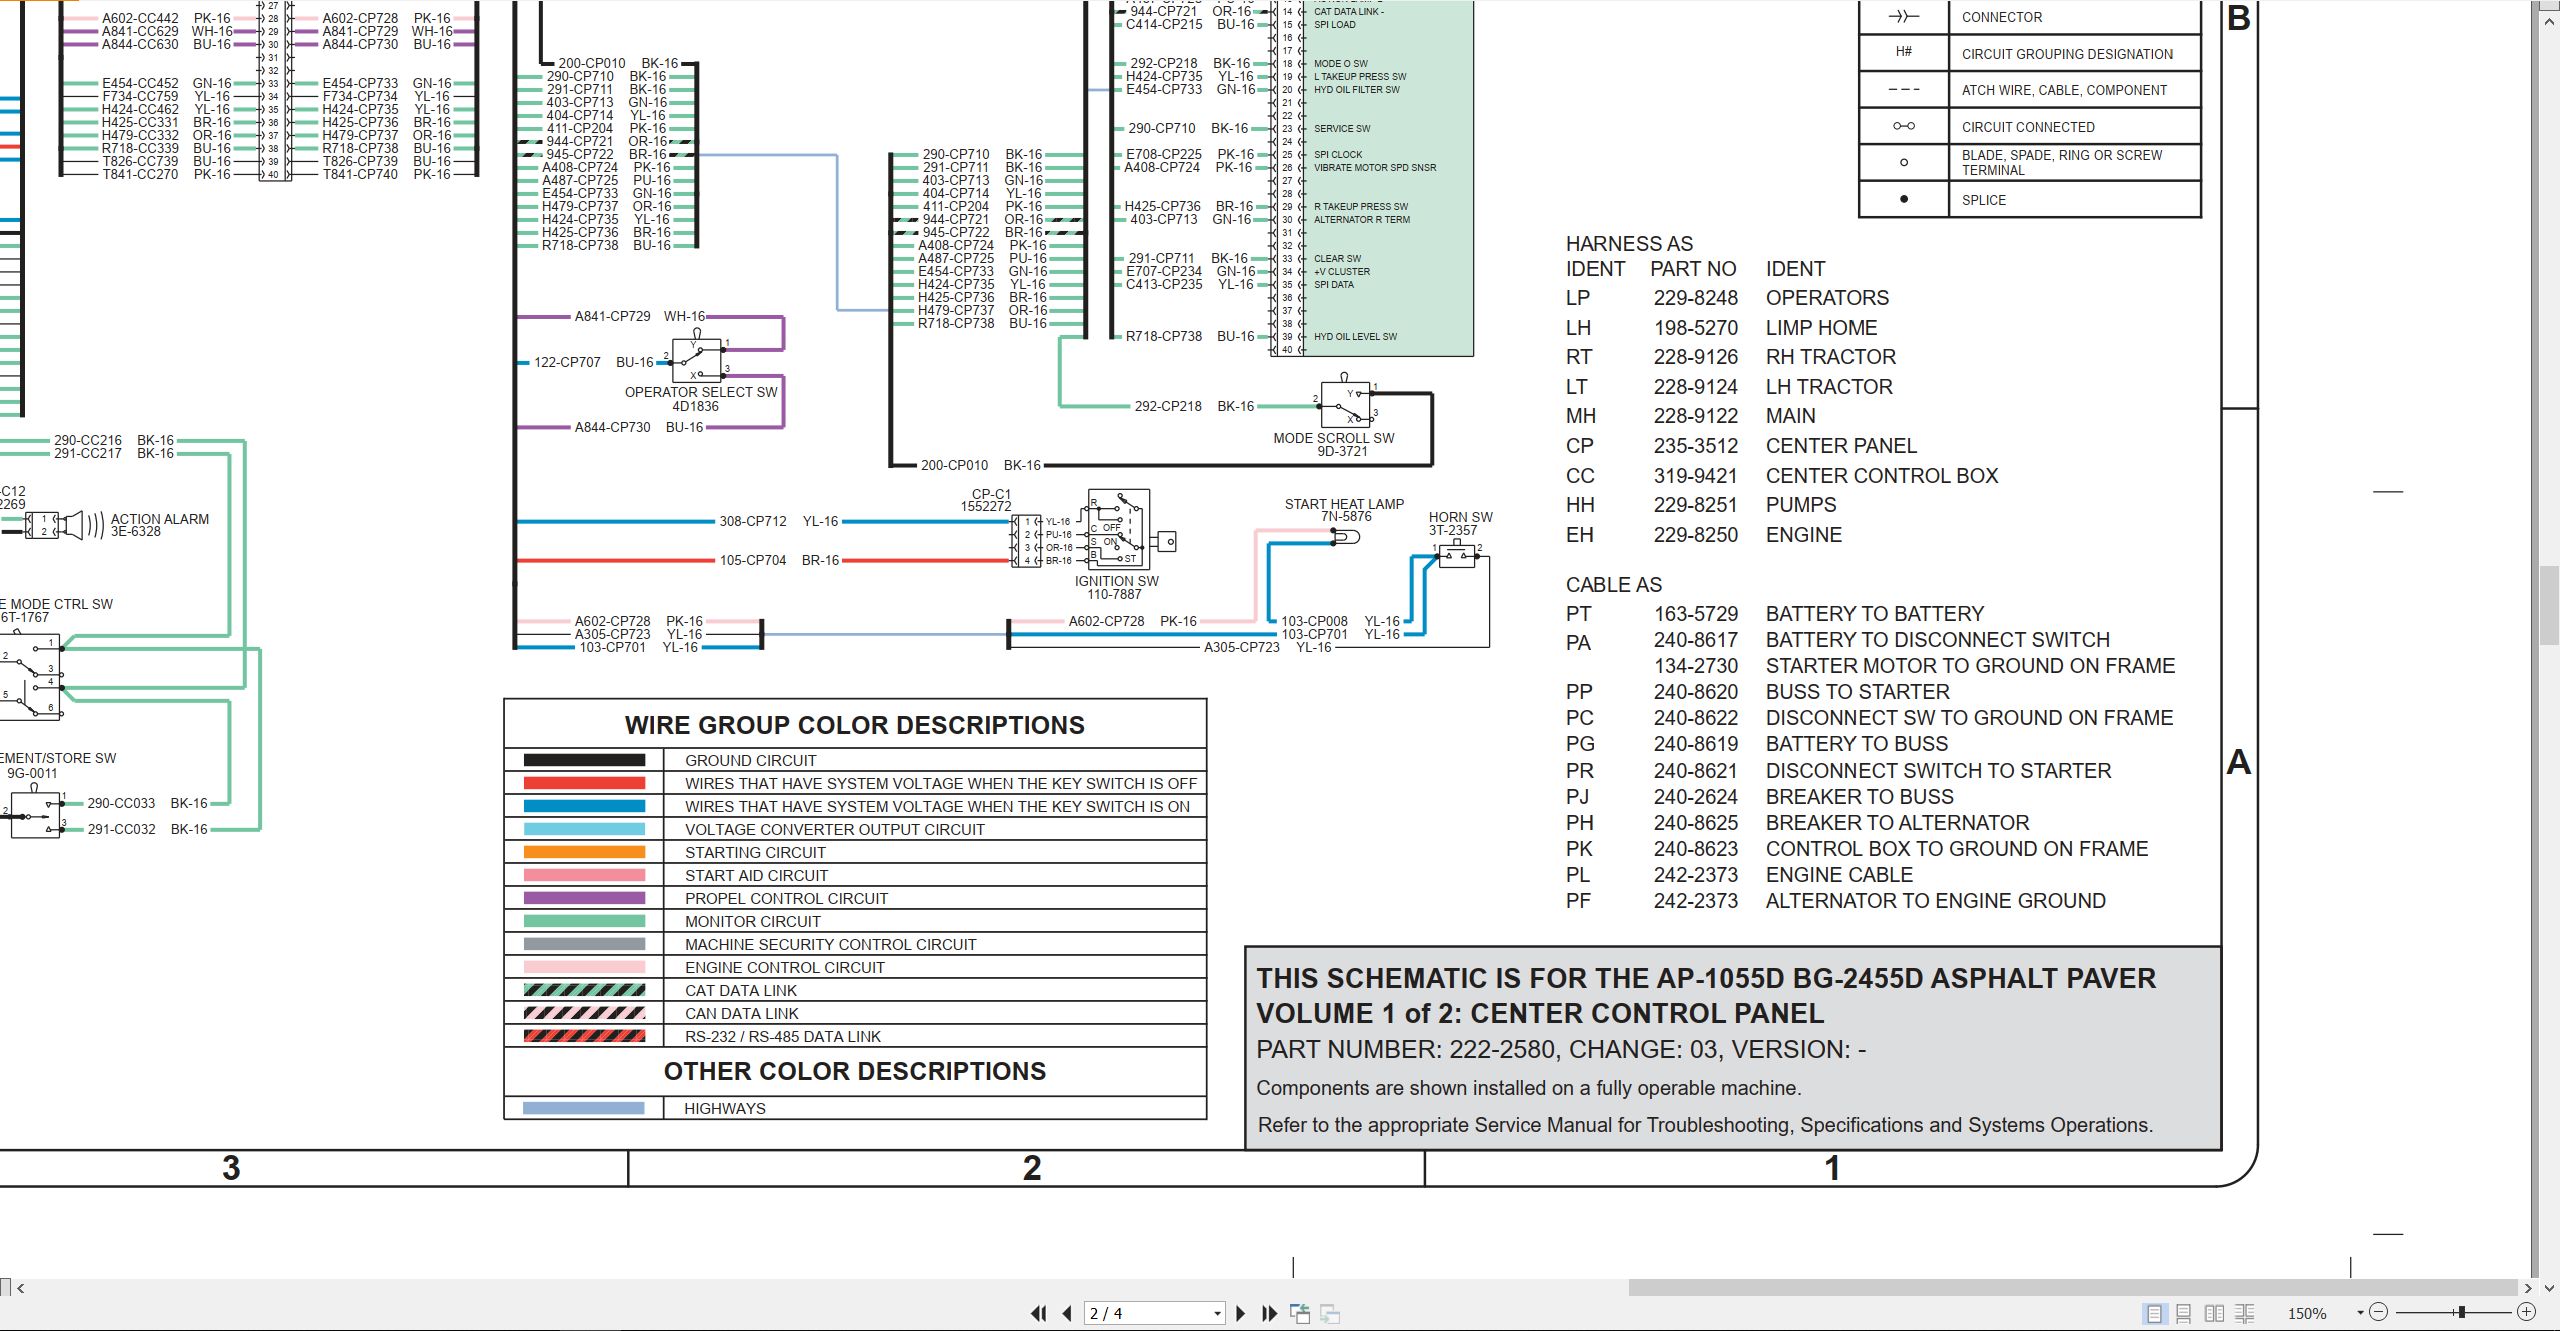Click grid column number 2 at bottom
Screen dimensions: 2560x1331
click(1032, 1168)
